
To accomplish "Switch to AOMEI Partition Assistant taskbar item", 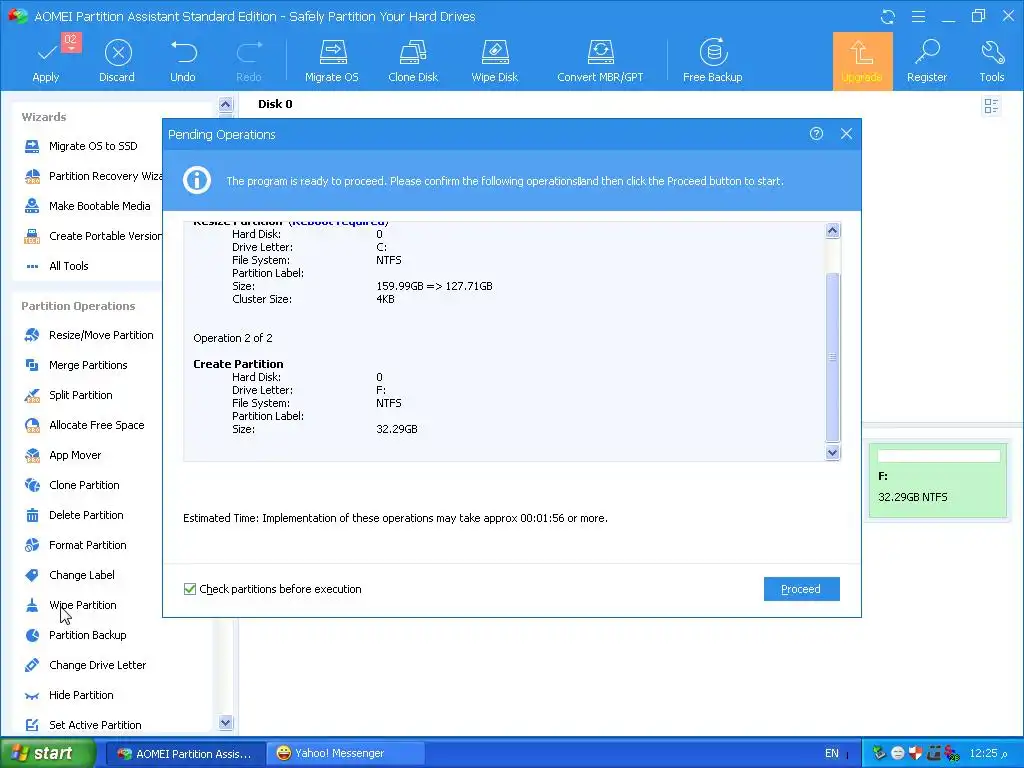I will (185, 754).
